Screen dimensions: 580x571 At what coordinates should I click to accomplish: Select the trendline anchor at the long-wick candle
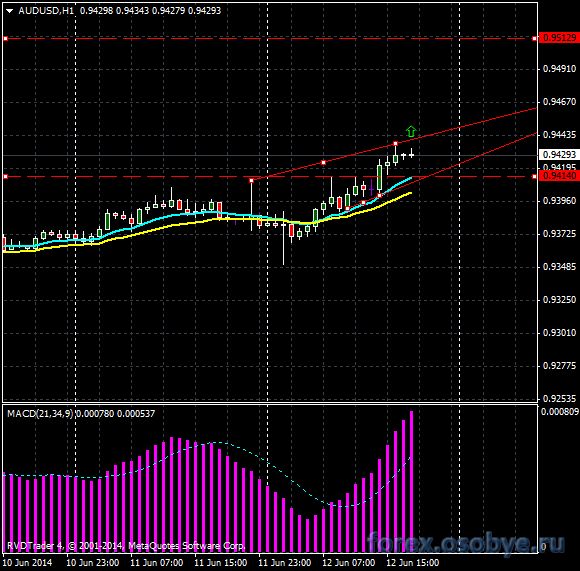(x=252, y=180)
